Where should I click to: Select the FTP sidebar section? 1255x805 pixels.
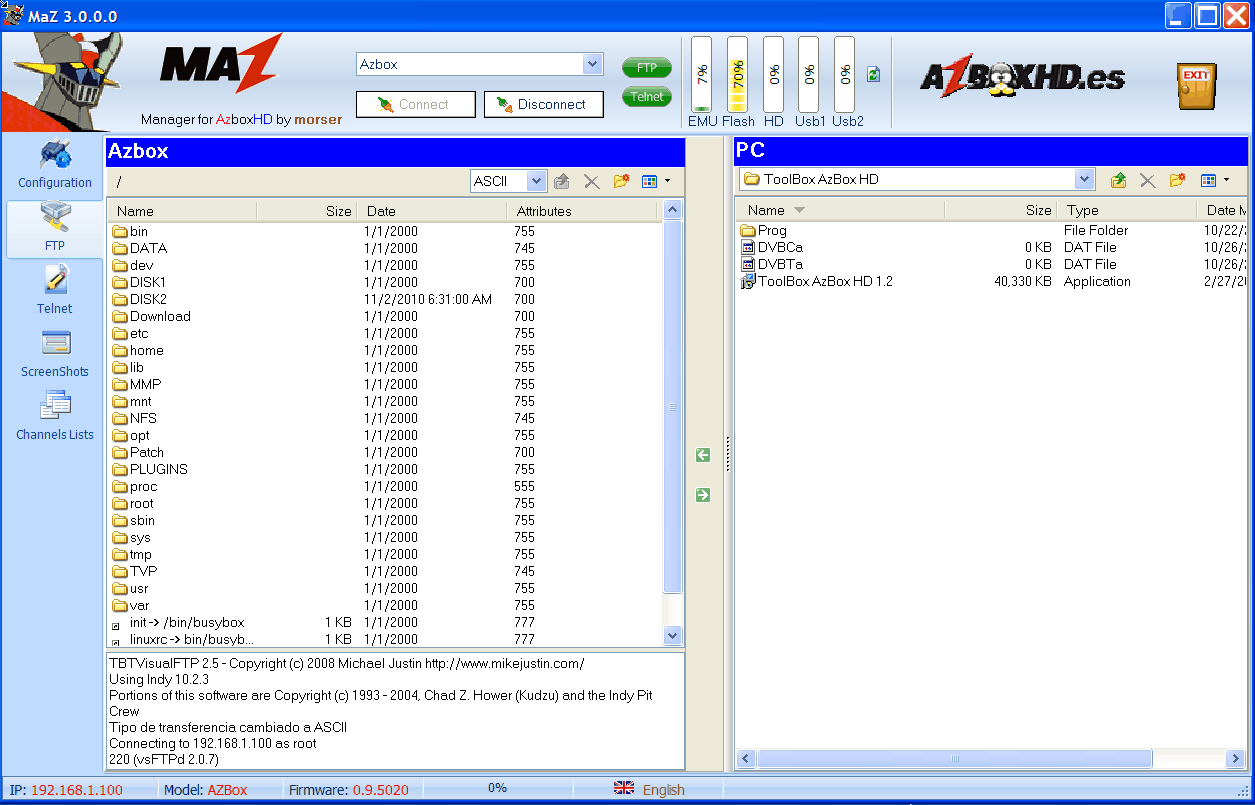[55, 230]
